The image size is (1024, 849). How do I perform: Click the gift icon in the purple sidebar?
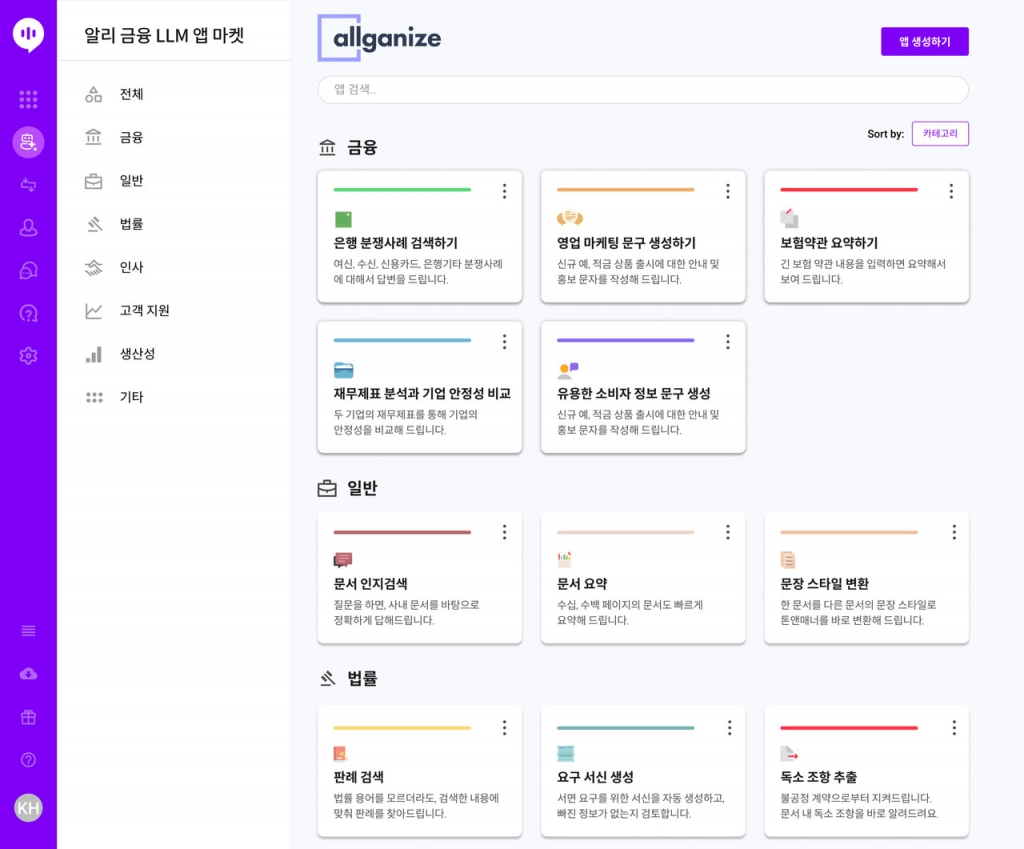[x=28, y=716]
